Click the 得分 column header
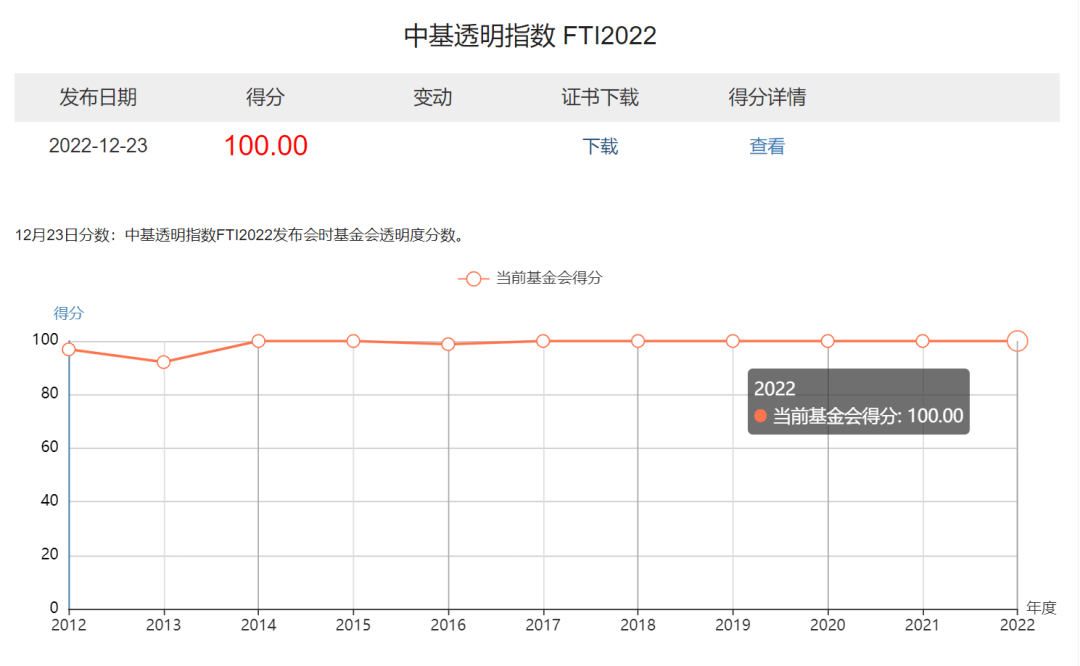The width and height of the screenshot is (1080, 666). [265, 97]
